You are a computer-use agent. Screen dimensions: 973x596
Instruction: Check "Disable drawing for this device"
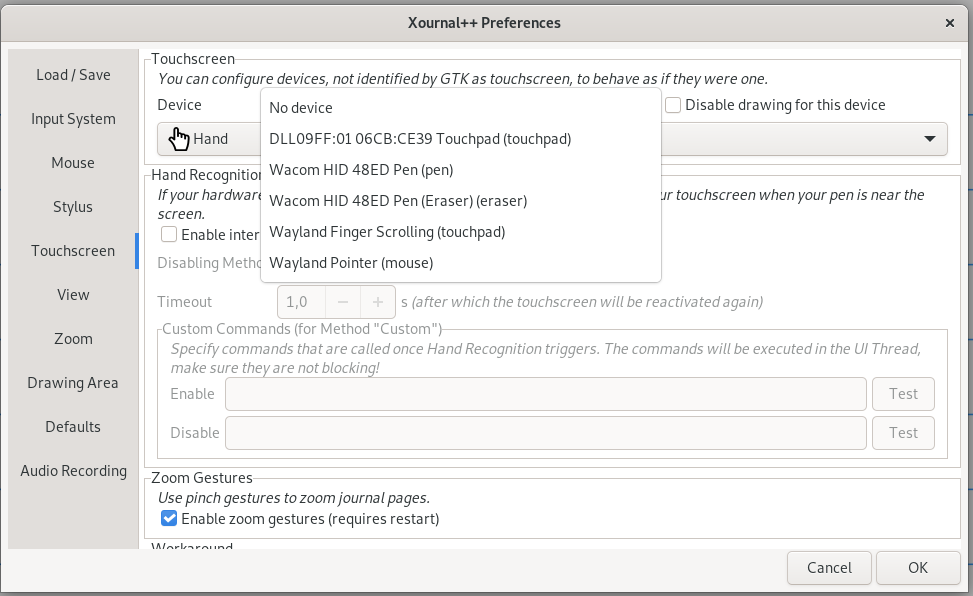(673, 105)
